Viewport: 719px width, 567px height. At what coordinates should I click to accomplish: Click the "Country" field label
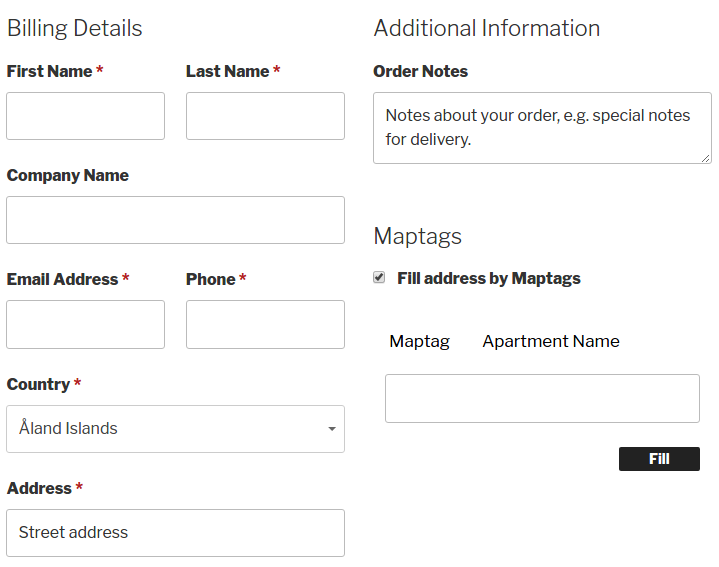point(38,384)
